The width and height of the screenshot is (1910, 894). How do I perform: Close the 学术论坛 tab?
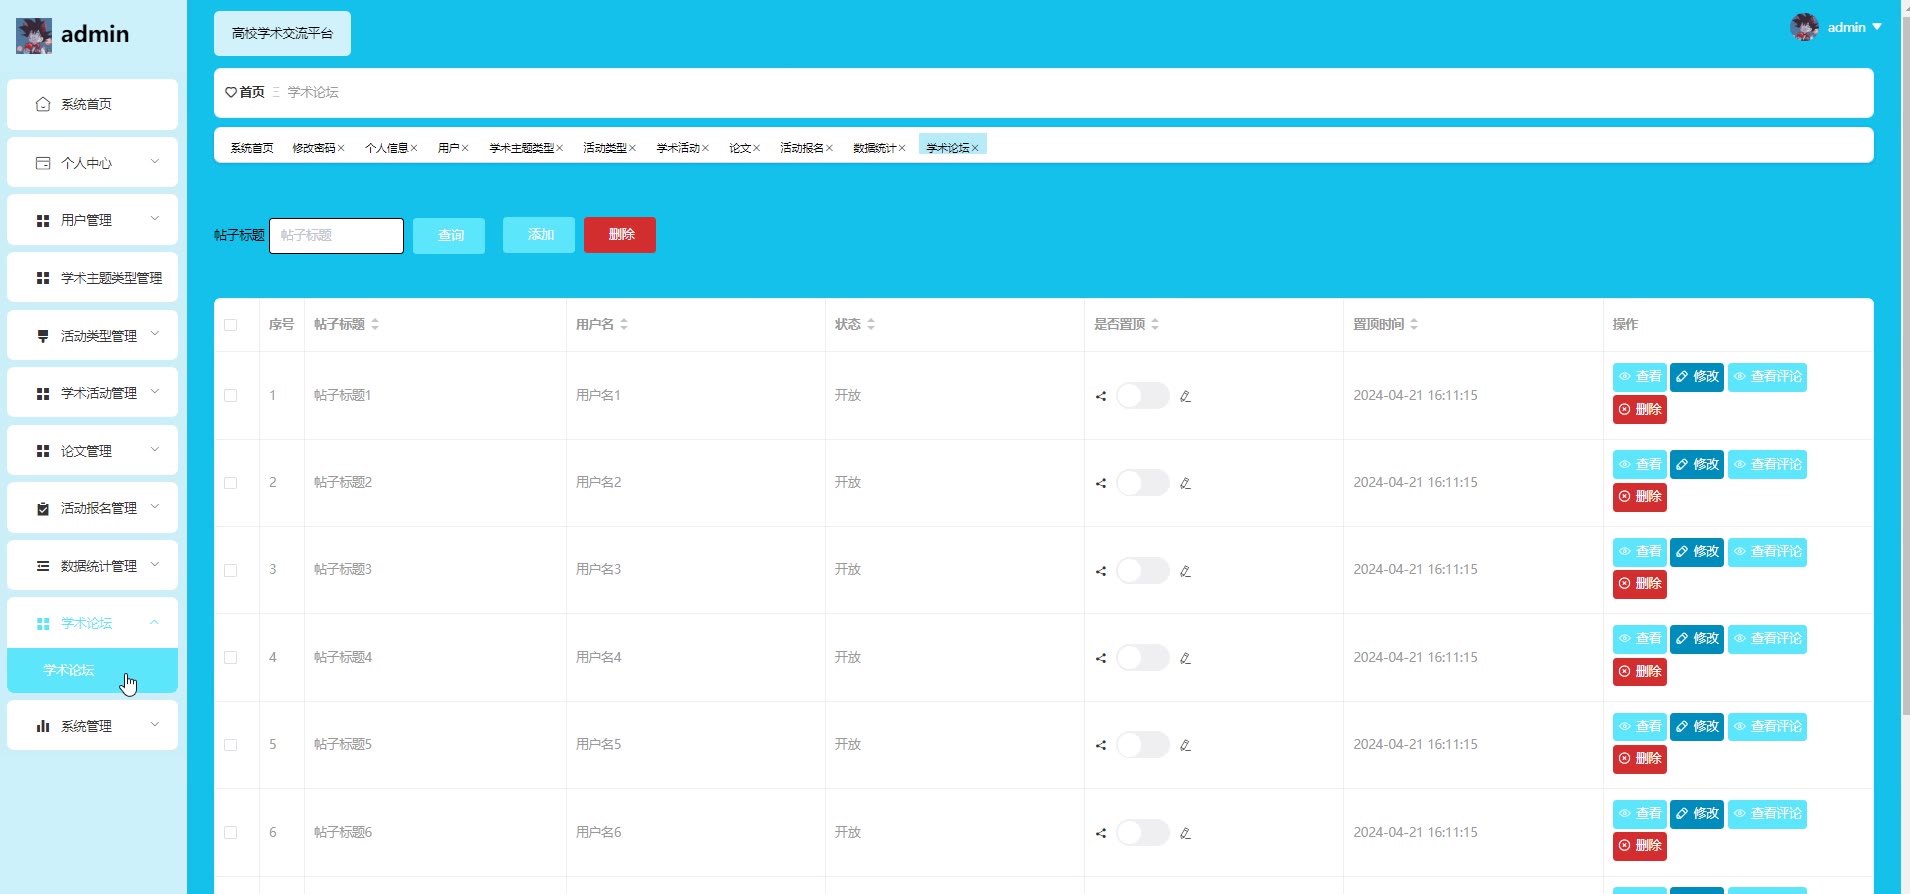975,148
